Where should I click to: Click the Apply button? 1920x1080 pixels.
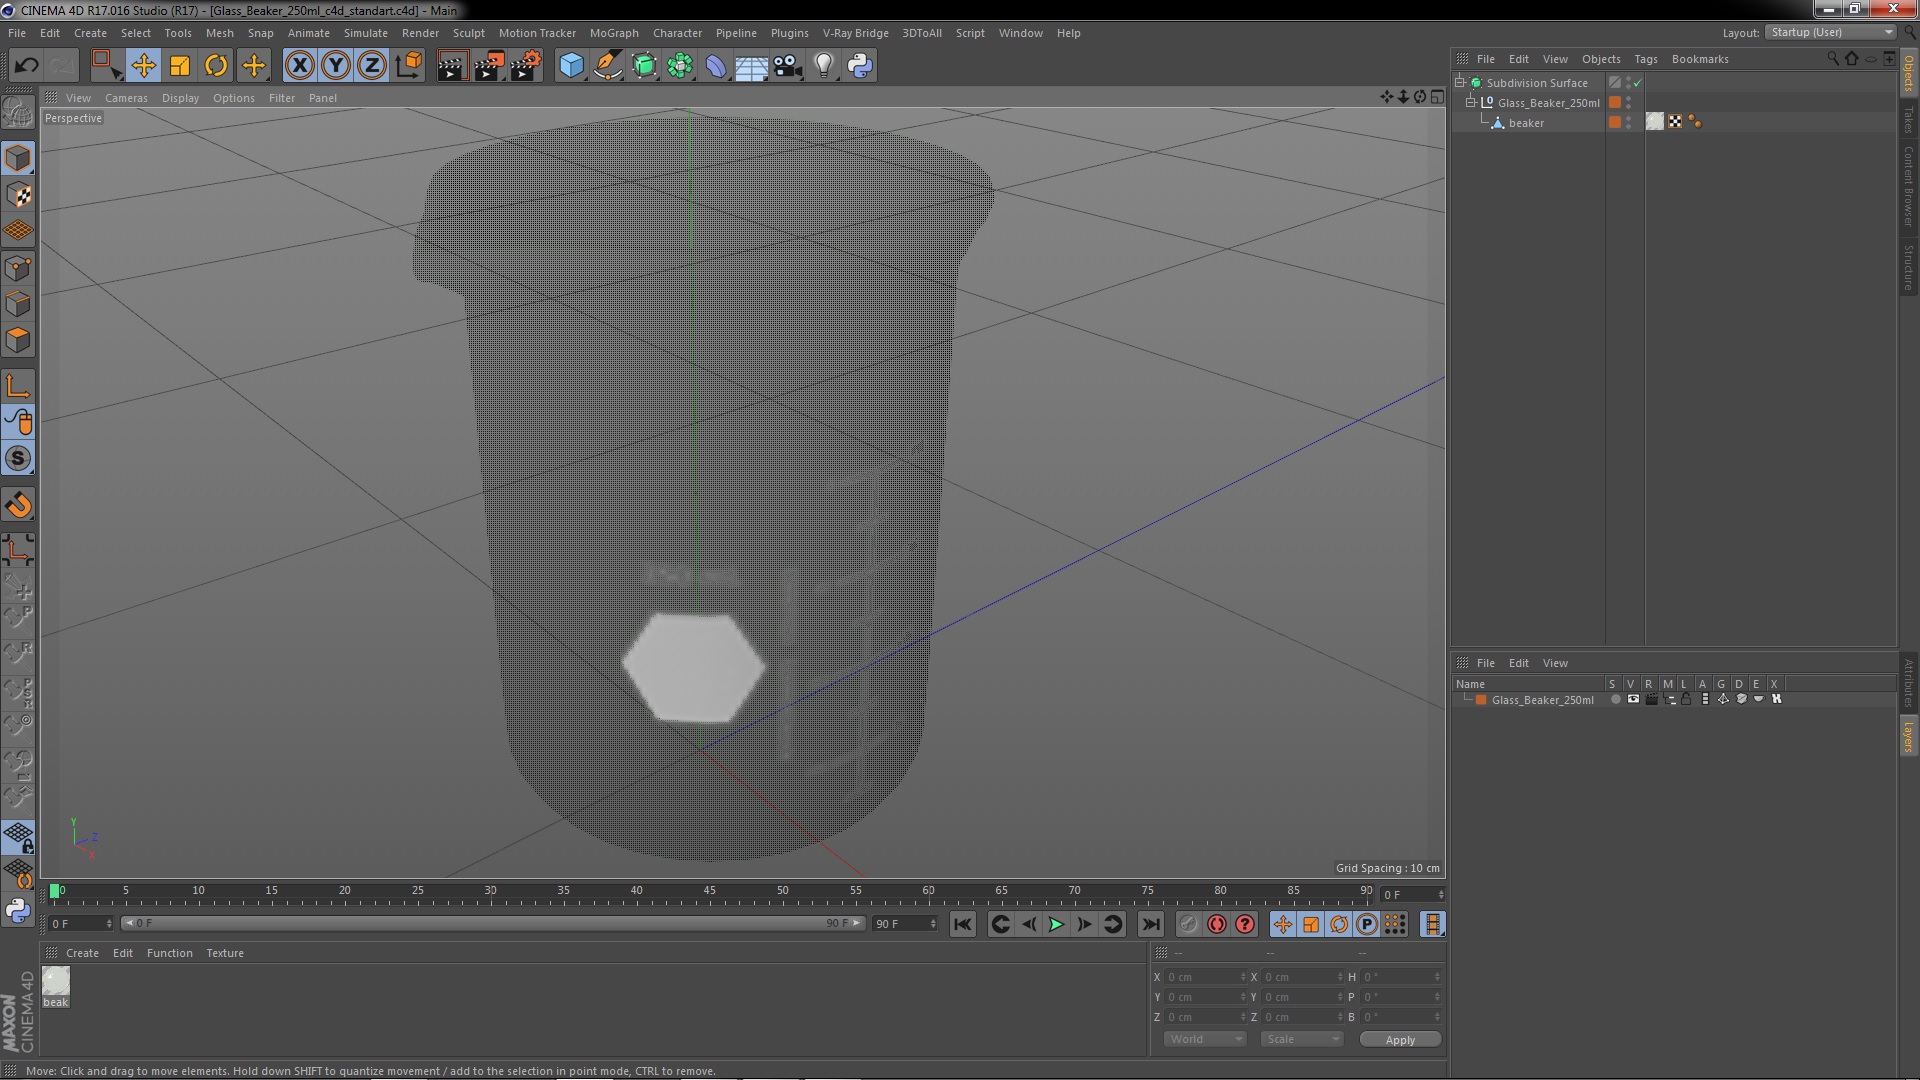[x=1399, y=1039]
